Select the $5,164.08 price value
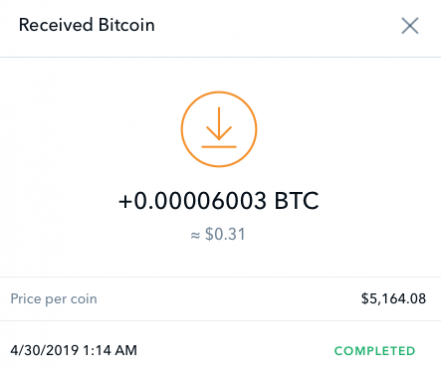 coord(393,299)
